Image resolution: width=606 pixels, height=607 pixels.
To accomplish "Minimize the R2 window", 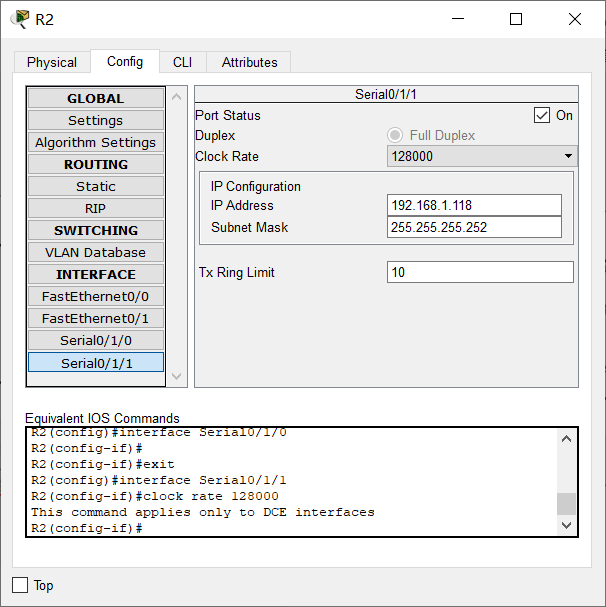I will click(x=458, y=19).
